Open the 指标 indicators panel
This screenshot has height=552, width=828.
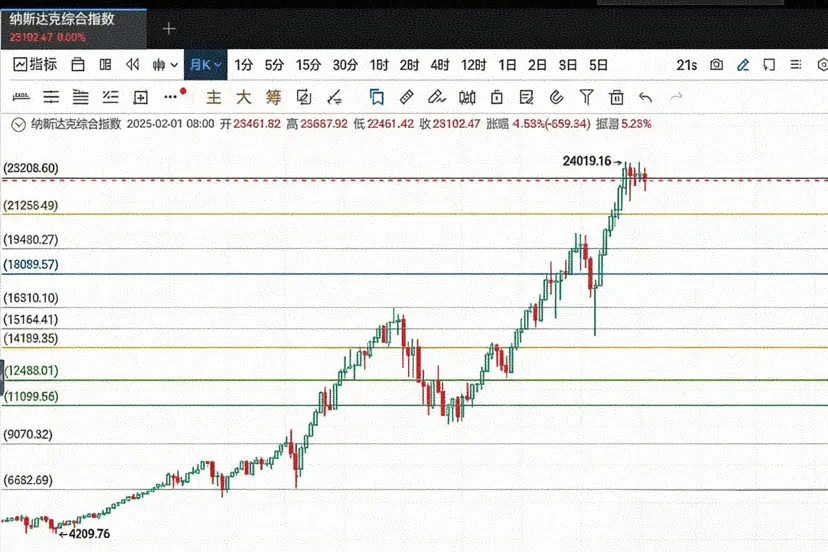coord(35,64)
